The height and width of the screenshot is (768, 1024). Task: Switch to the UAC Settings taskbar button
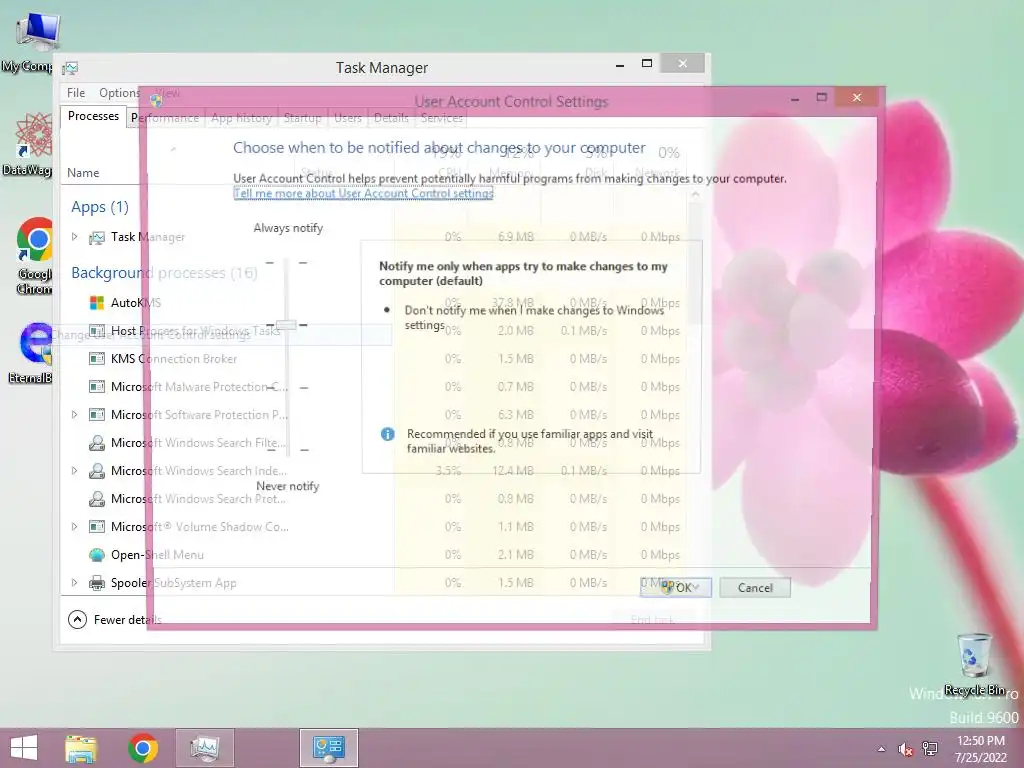328,748
